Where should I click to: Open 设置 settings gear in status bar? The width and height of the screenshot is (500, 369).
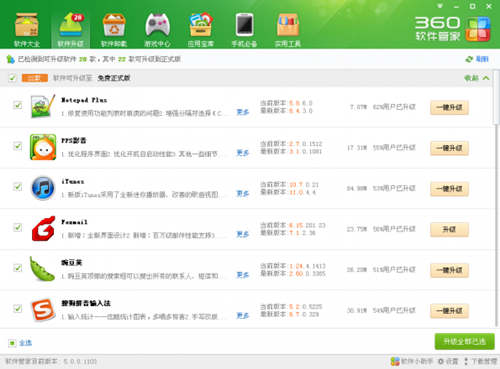(x=448, y=361)
